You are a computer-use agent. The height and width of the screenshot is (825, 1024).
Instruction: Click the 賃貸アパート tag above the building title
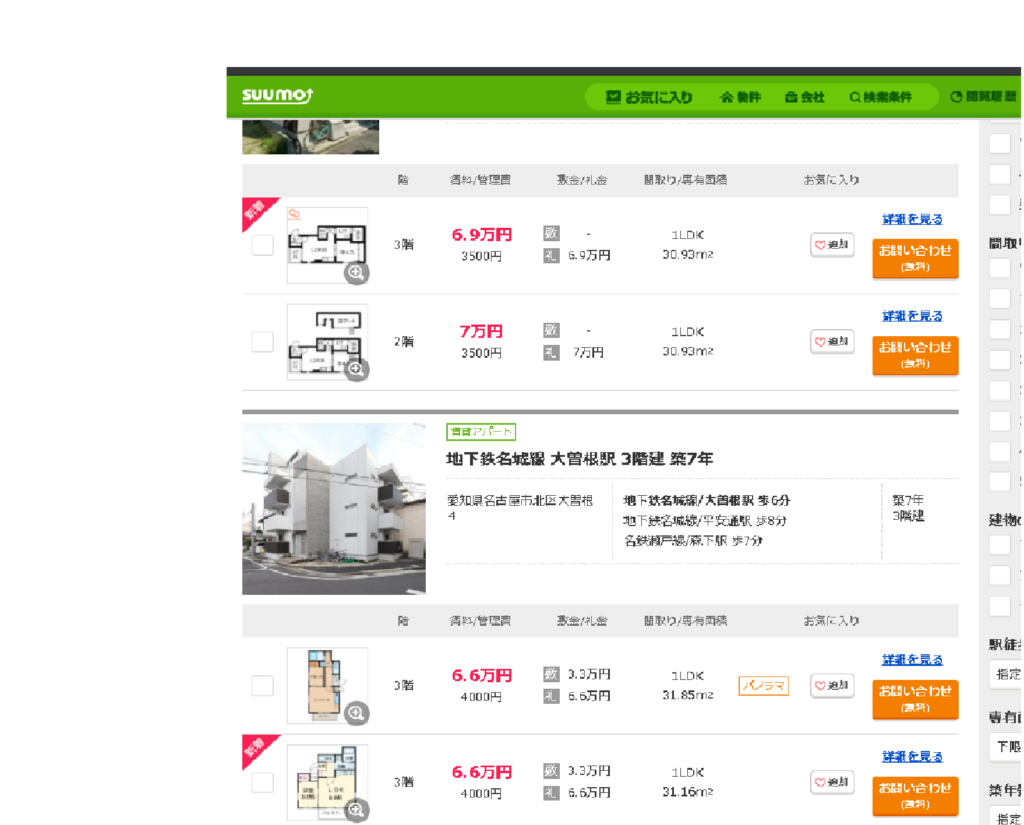click(x=481, y=432)
